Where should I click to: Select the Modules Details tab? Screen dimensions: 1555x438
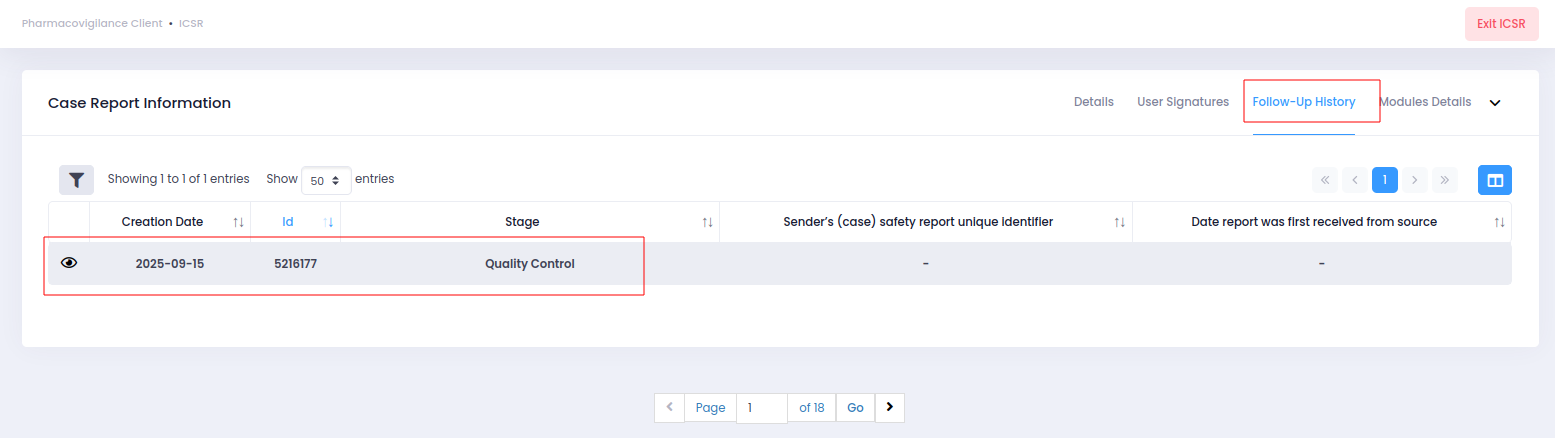click(1426, 102)
